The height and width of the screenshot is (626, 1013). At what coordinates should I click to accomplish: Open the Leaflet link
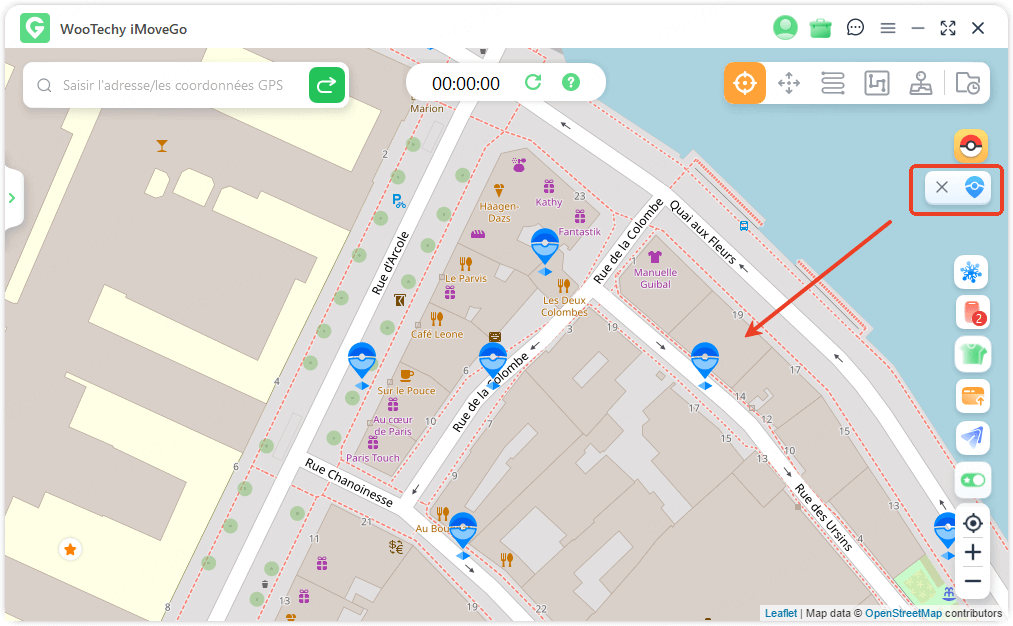(780, 613)
